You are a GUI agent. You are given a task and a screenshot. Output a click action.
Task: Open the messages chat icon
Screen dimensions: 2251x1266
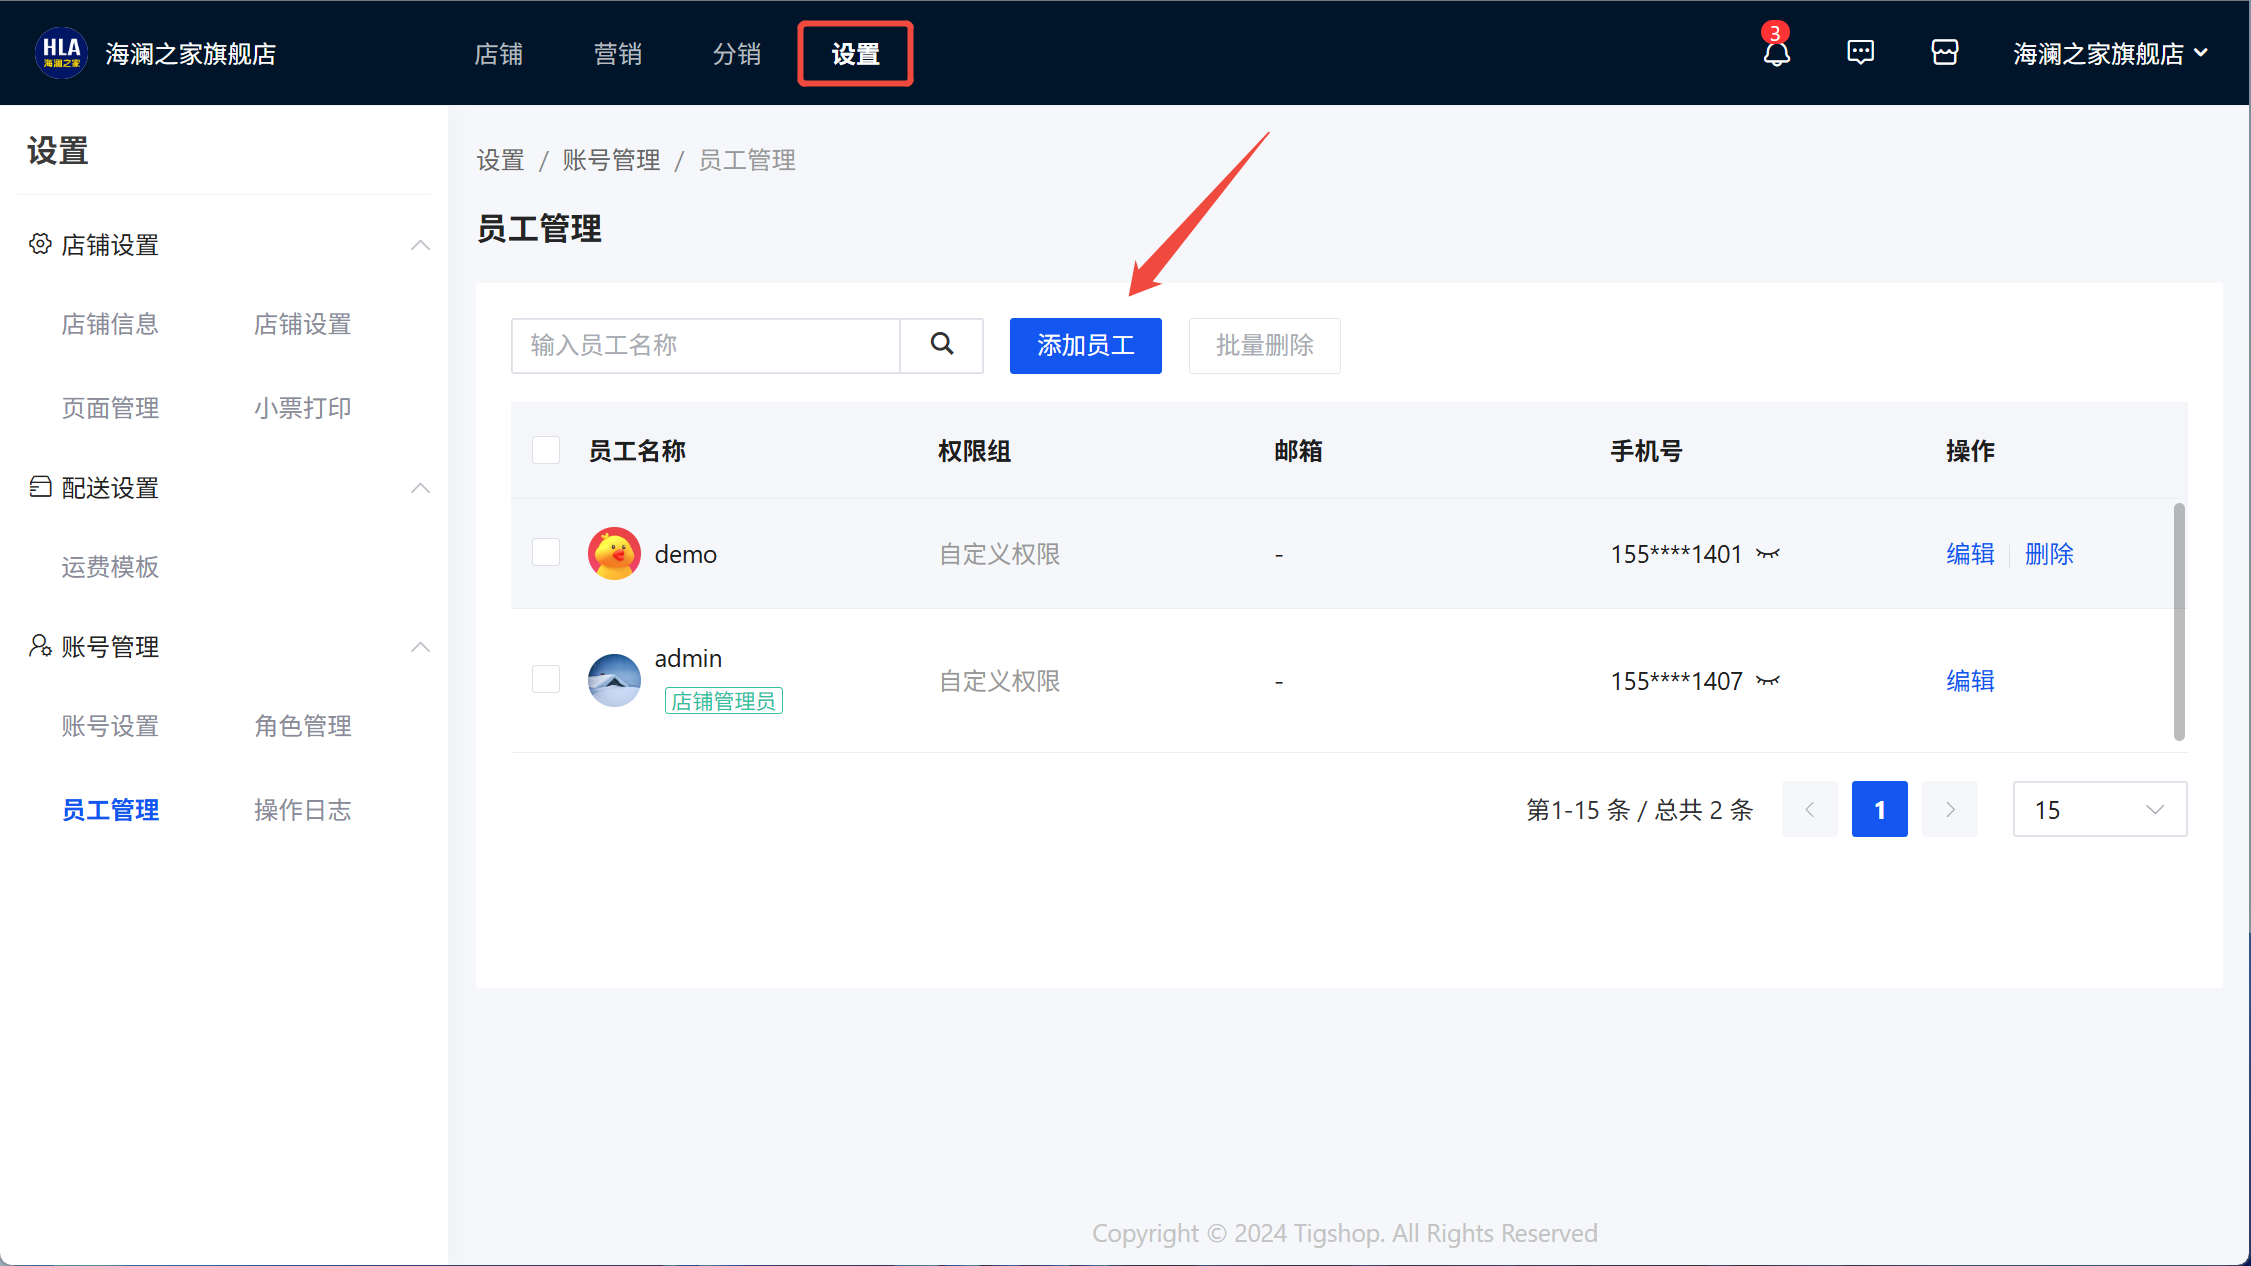coord(1860,52)
